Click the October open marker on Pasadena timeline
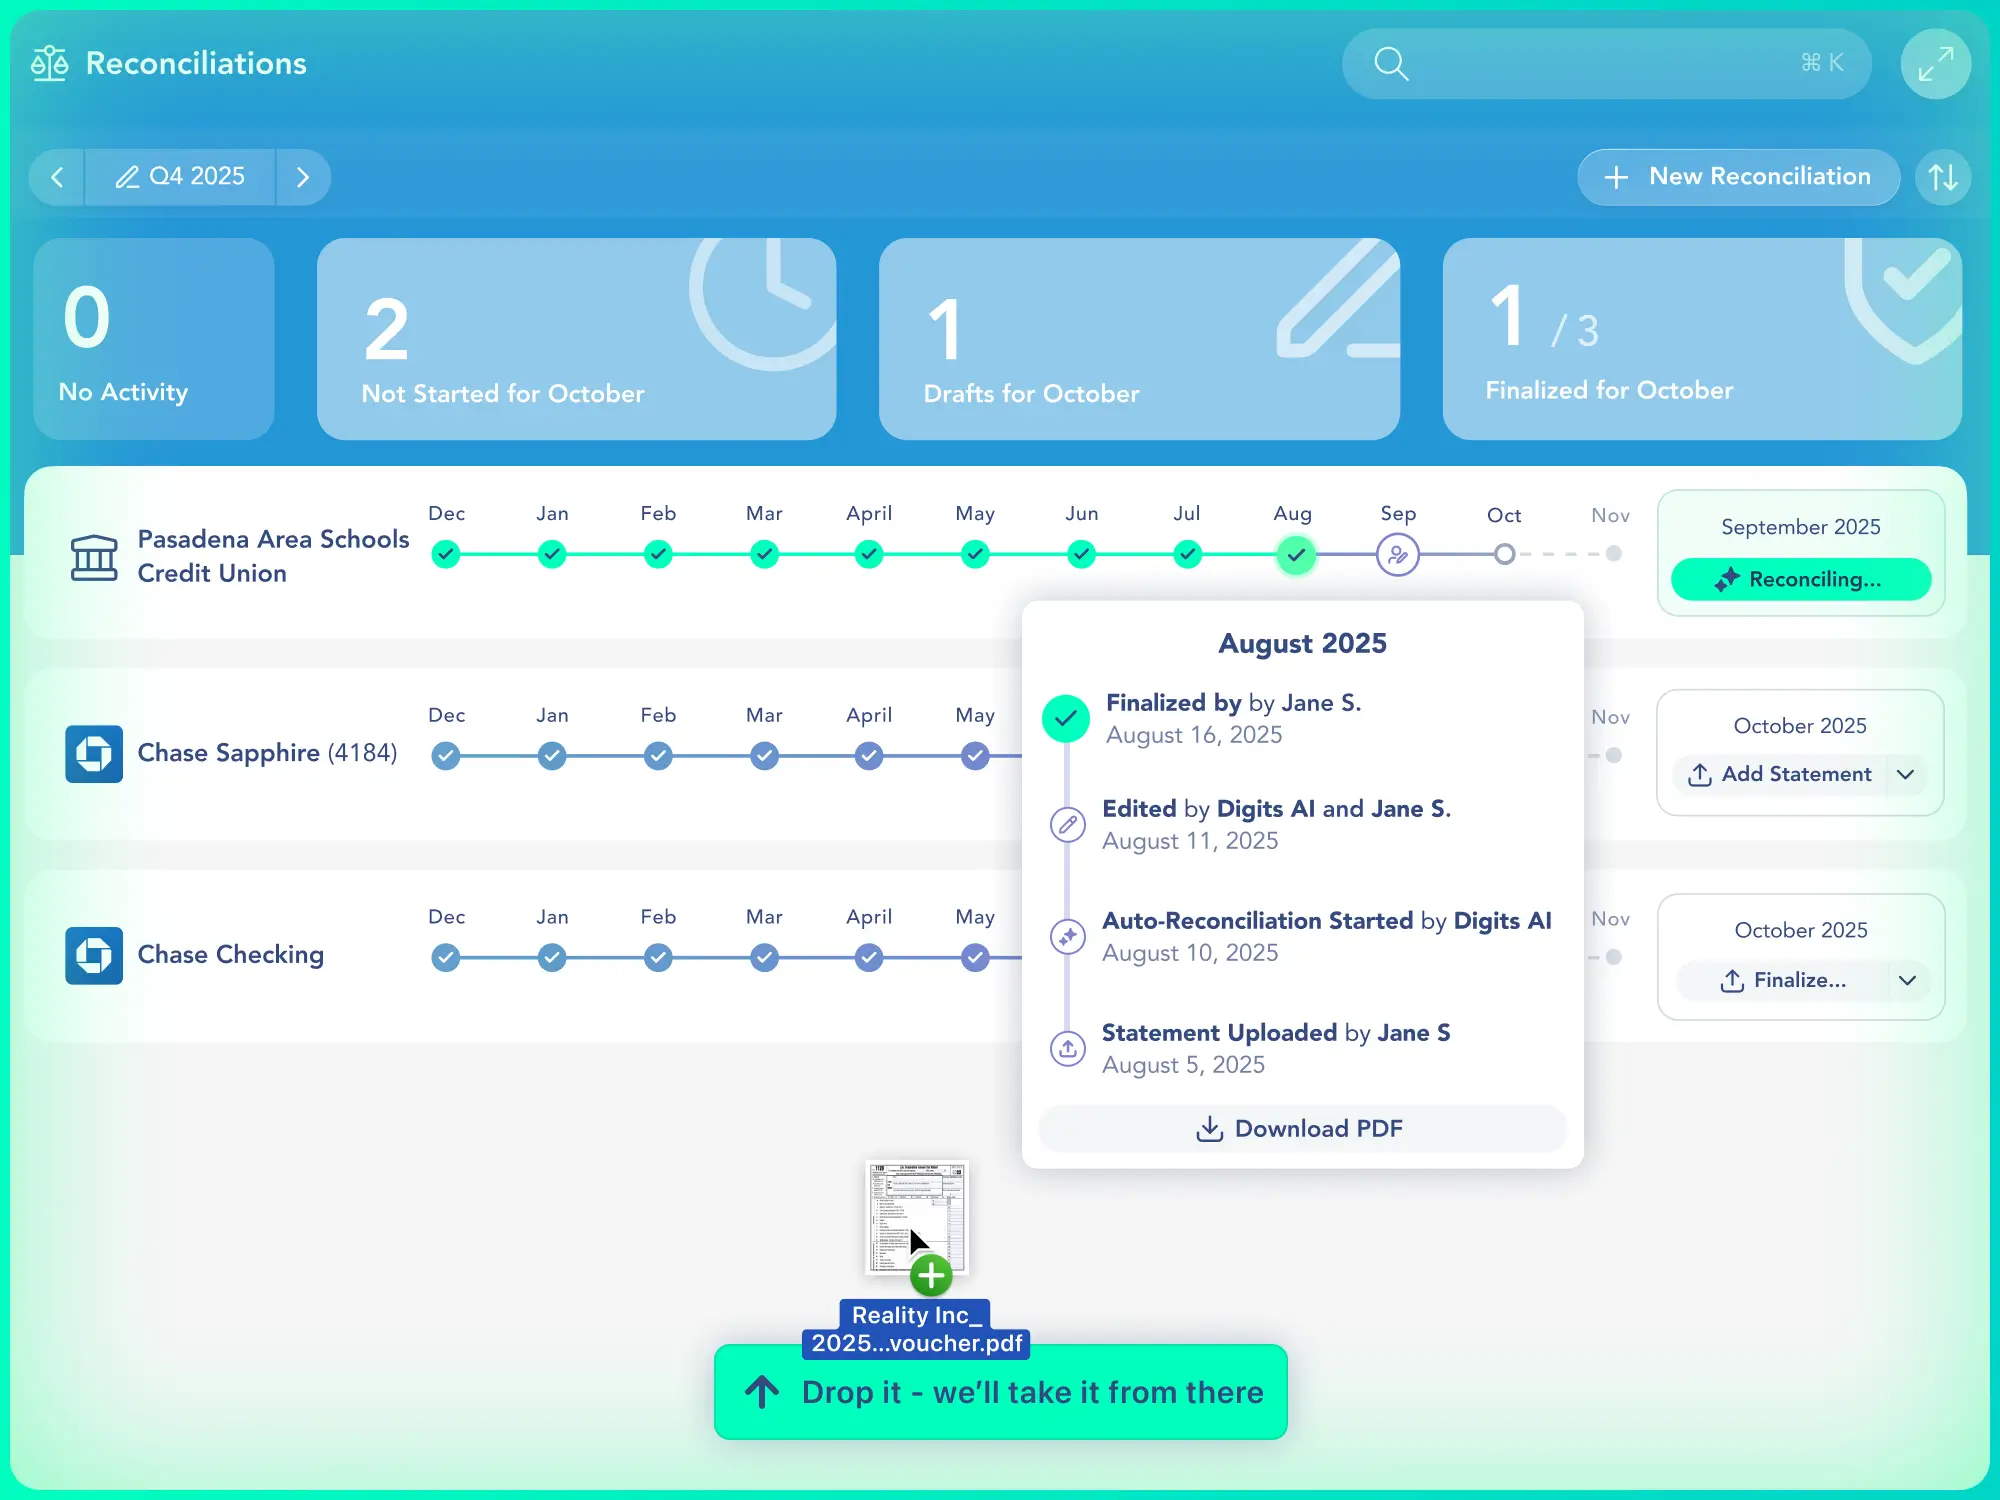The height and width of the screenshot is (1500, 2000). [1504, 554]
